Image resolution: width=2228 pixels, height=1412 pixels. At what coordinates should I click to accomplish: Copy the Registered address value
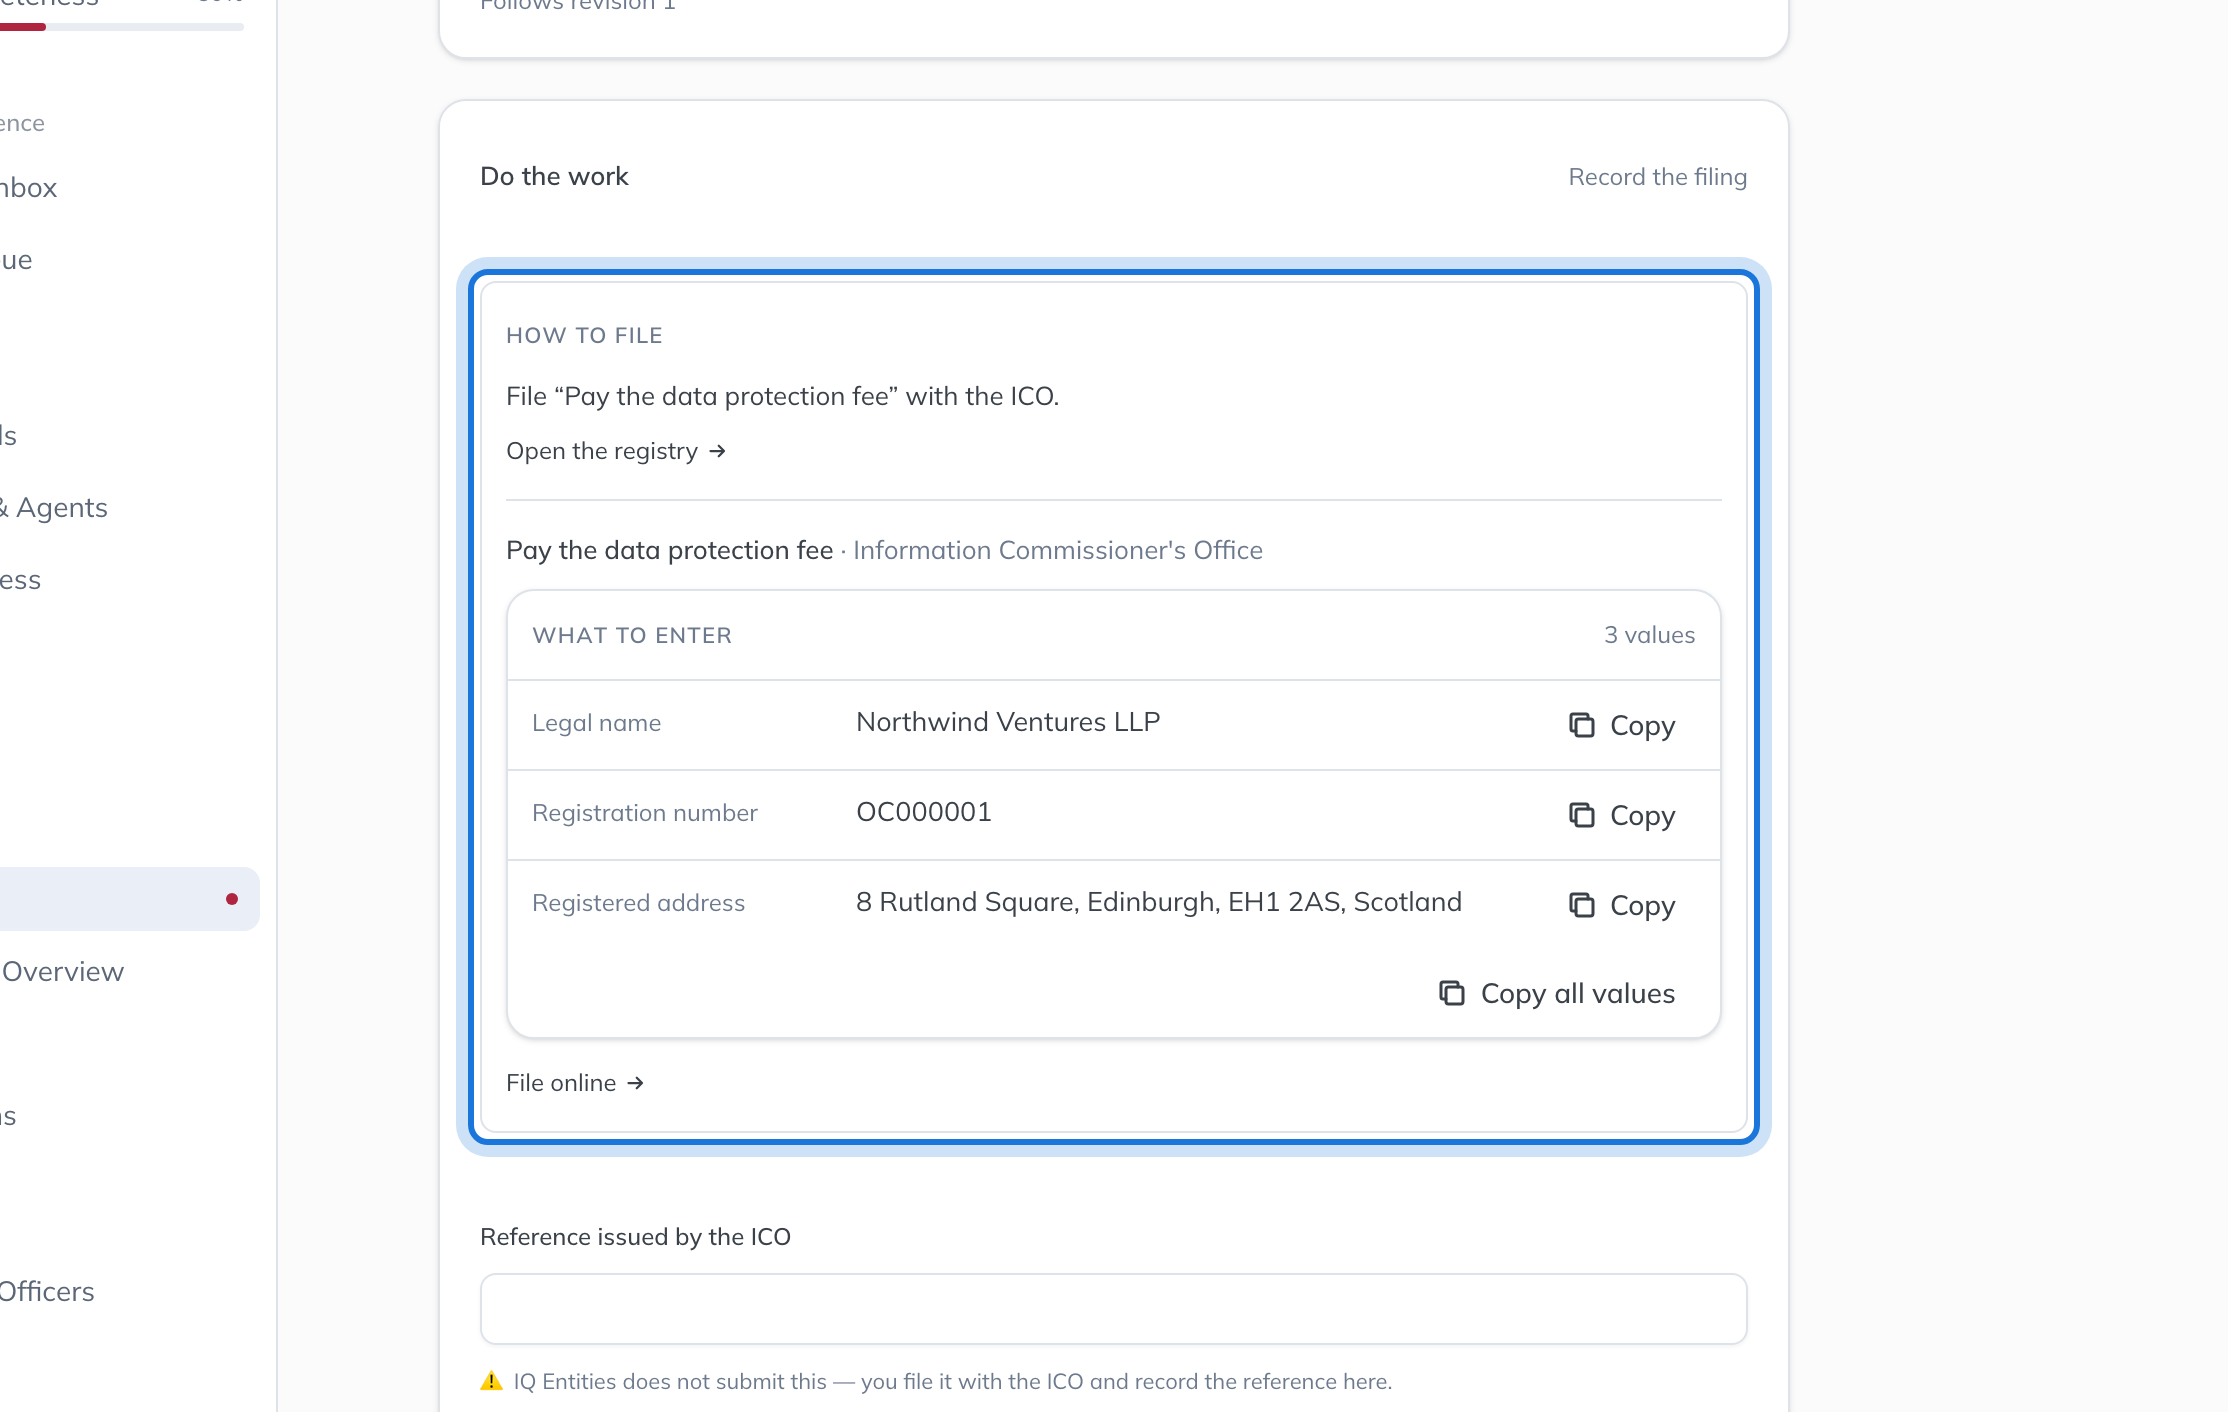pos(1621,905)
